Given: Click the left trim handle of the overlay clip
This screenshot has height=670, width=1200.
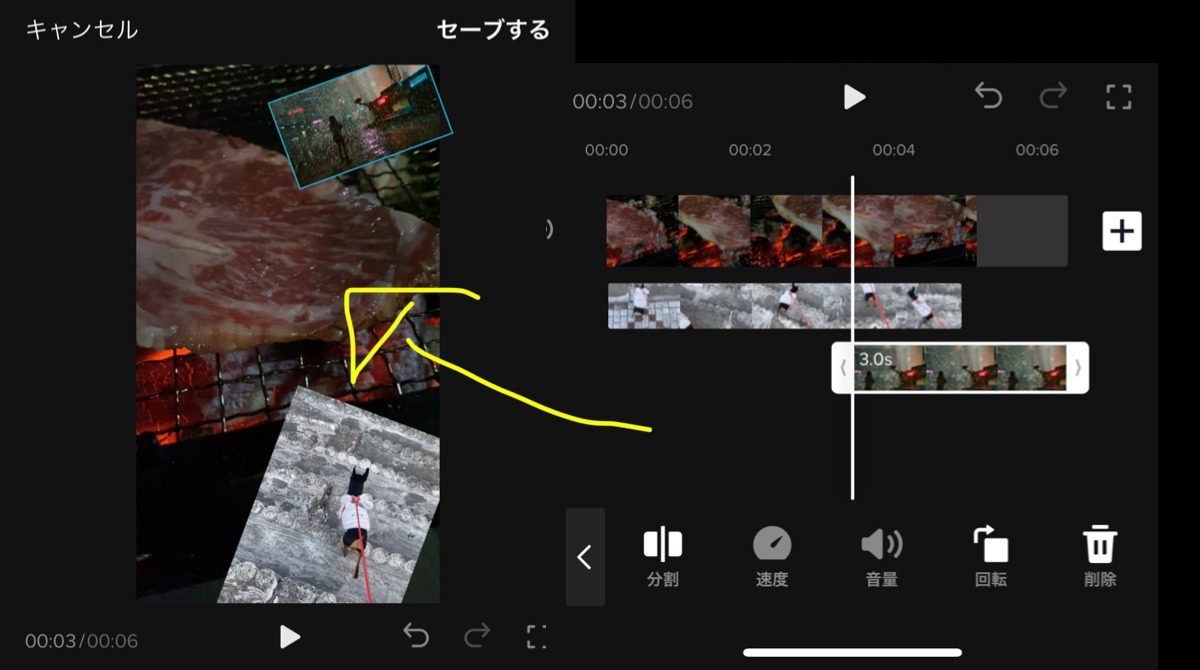Looking at the screenshot, I should (x=843, y=368).
